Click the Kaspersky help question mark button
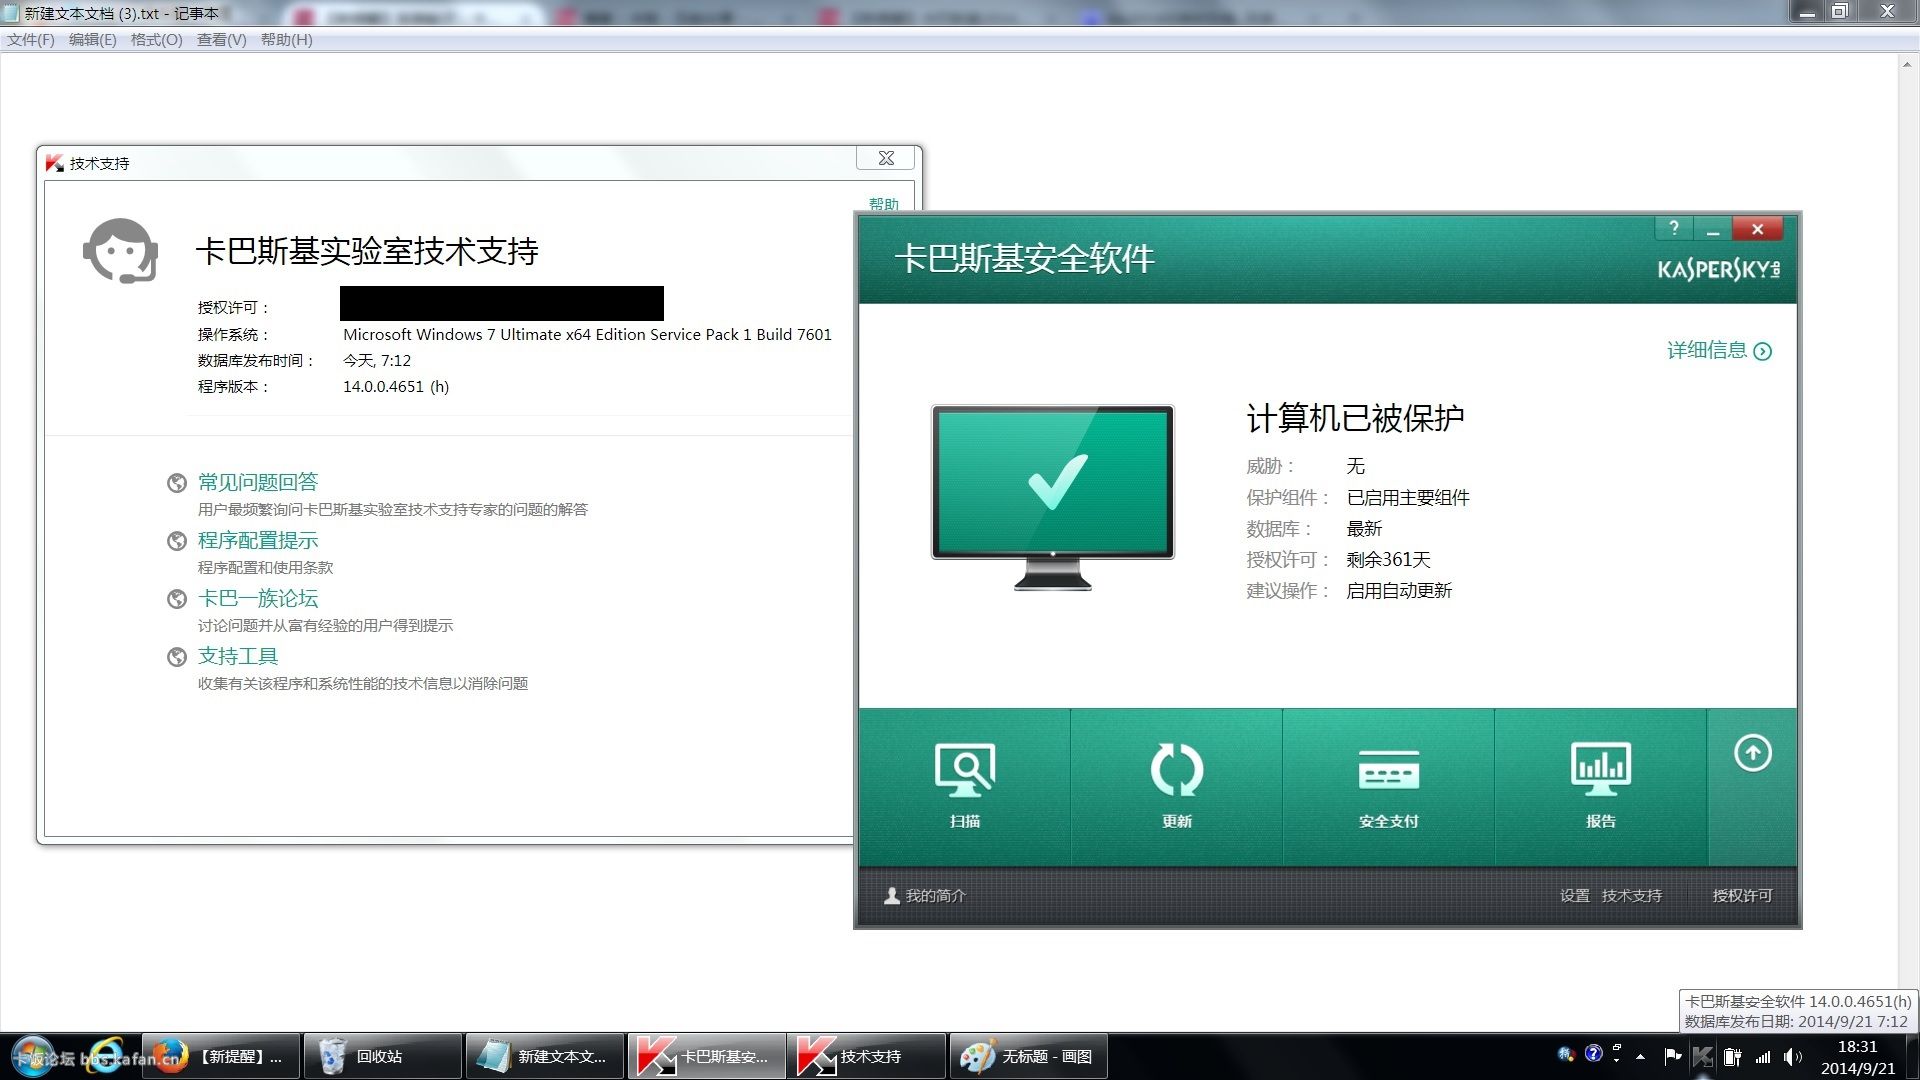The image size is (1920, 1080). pyautogui.click(x=1674, y=228)
